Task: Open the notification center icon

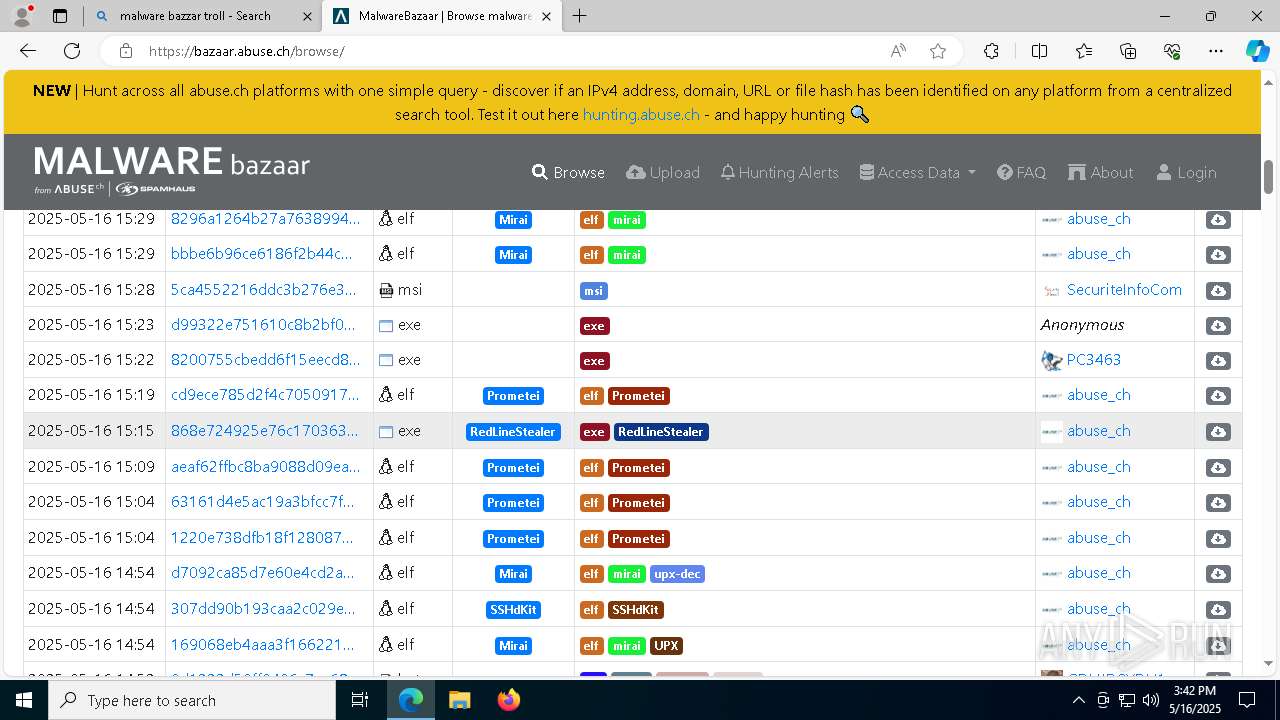Action: coord(1247,700)
